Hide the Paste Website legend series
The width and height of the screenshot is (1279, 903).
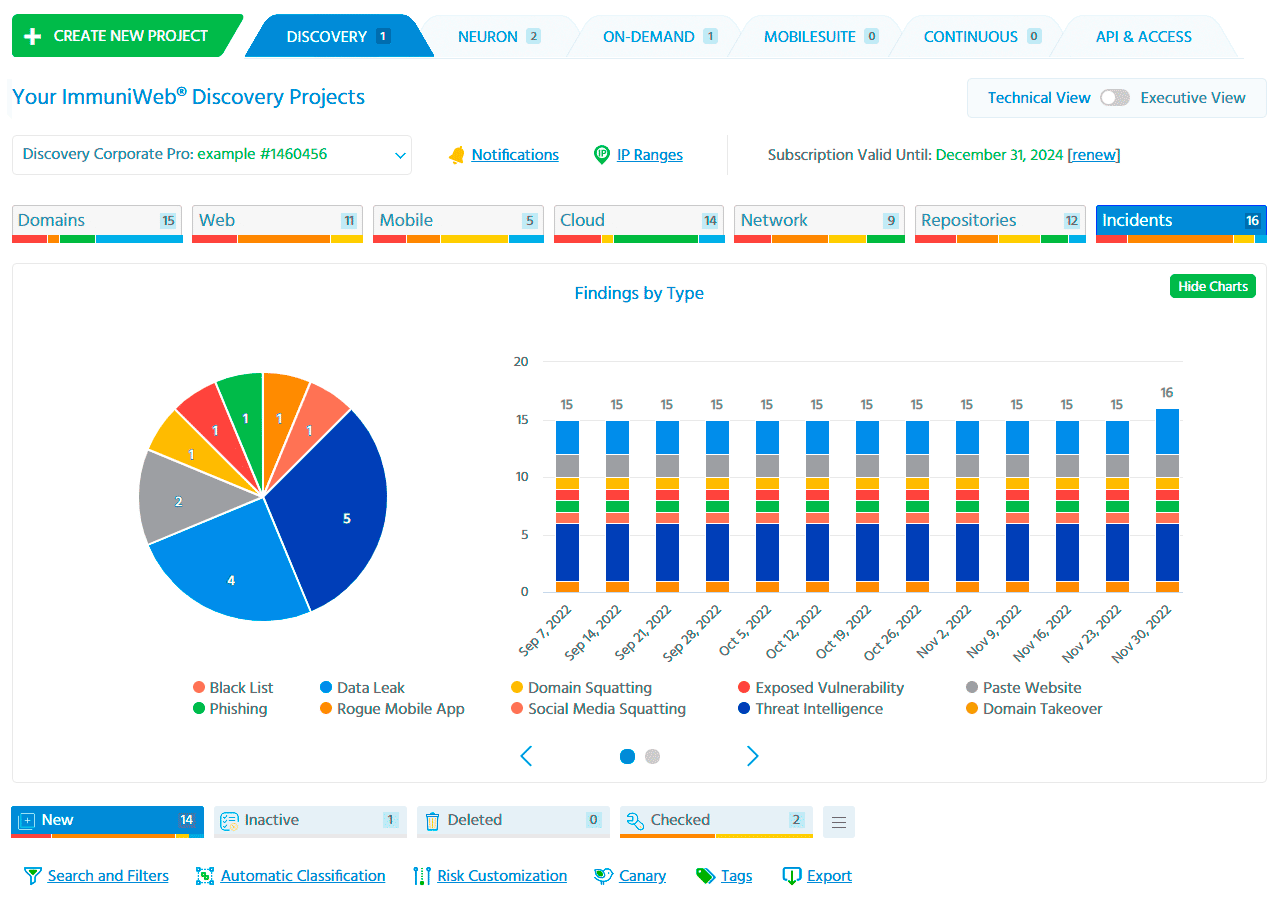pos(1024,688)
